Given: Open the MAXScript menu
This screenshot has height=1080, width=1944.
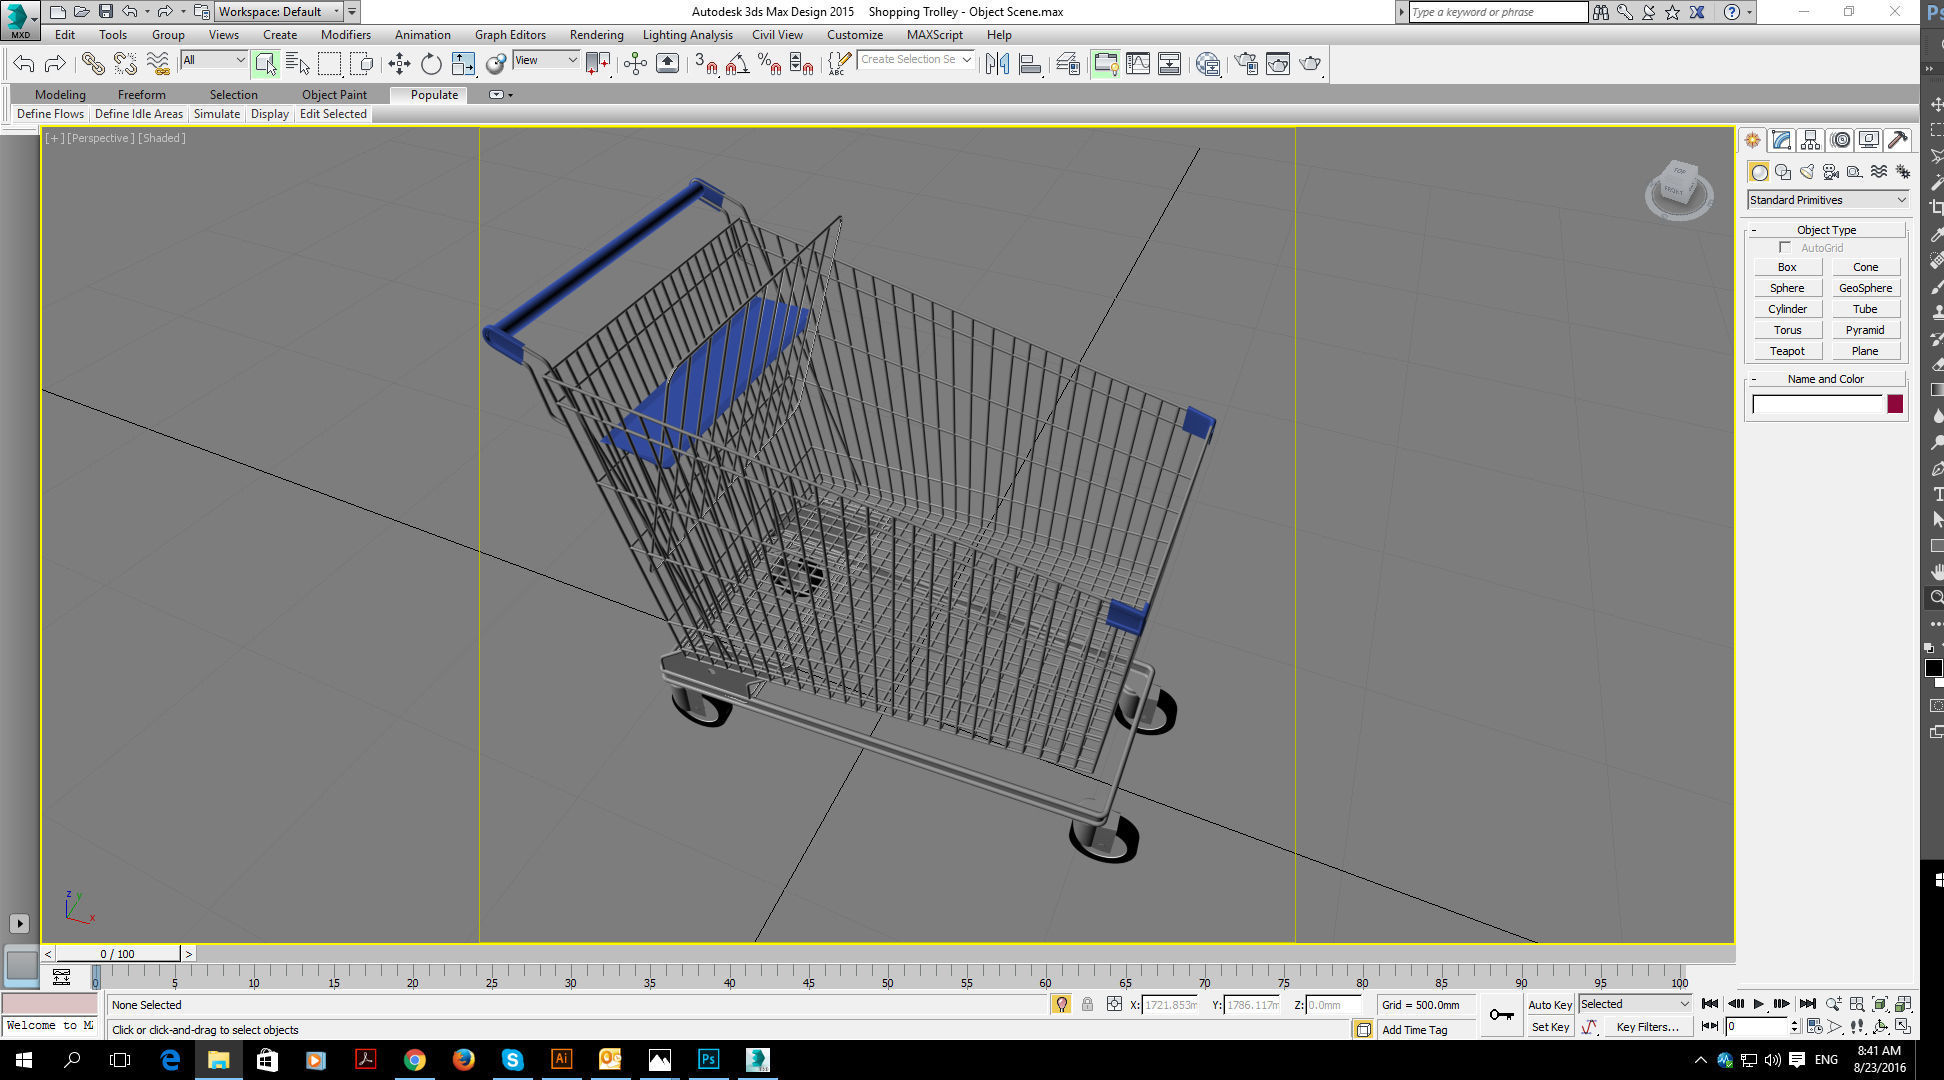Looking at the screenshot, I should tap(935, 35).
